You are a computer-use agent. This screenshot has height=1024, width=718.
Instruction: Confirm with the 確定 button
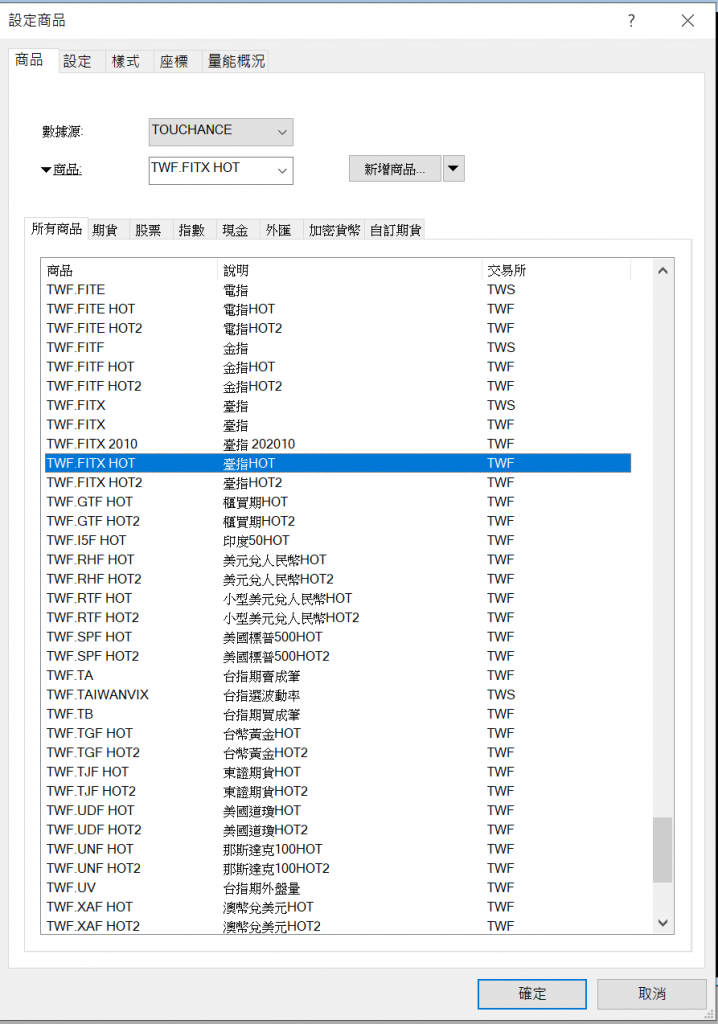pos(532,993)
